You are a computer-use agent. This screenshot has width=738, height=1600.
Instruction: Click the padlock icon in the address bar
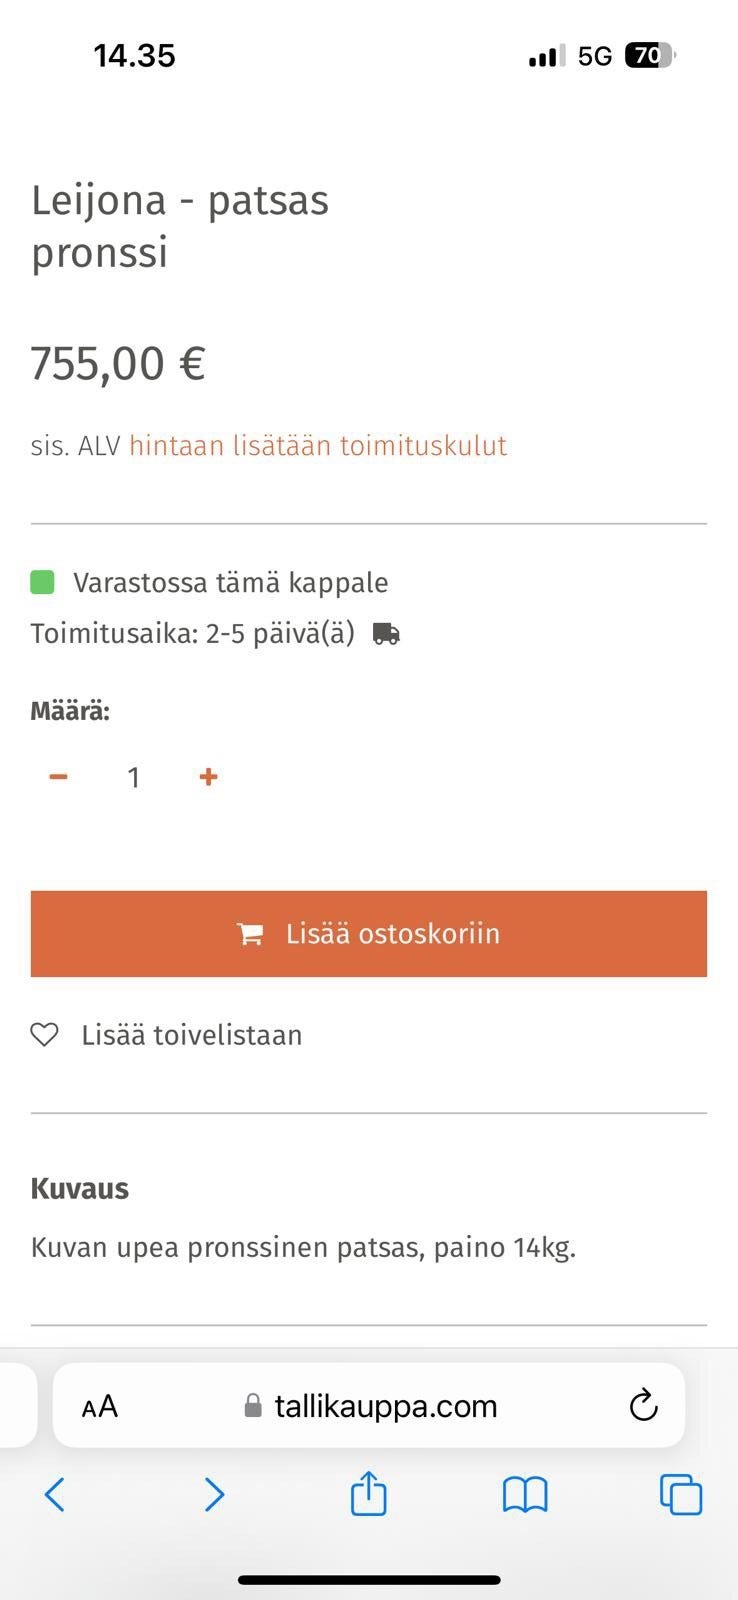click(253, 1405)
